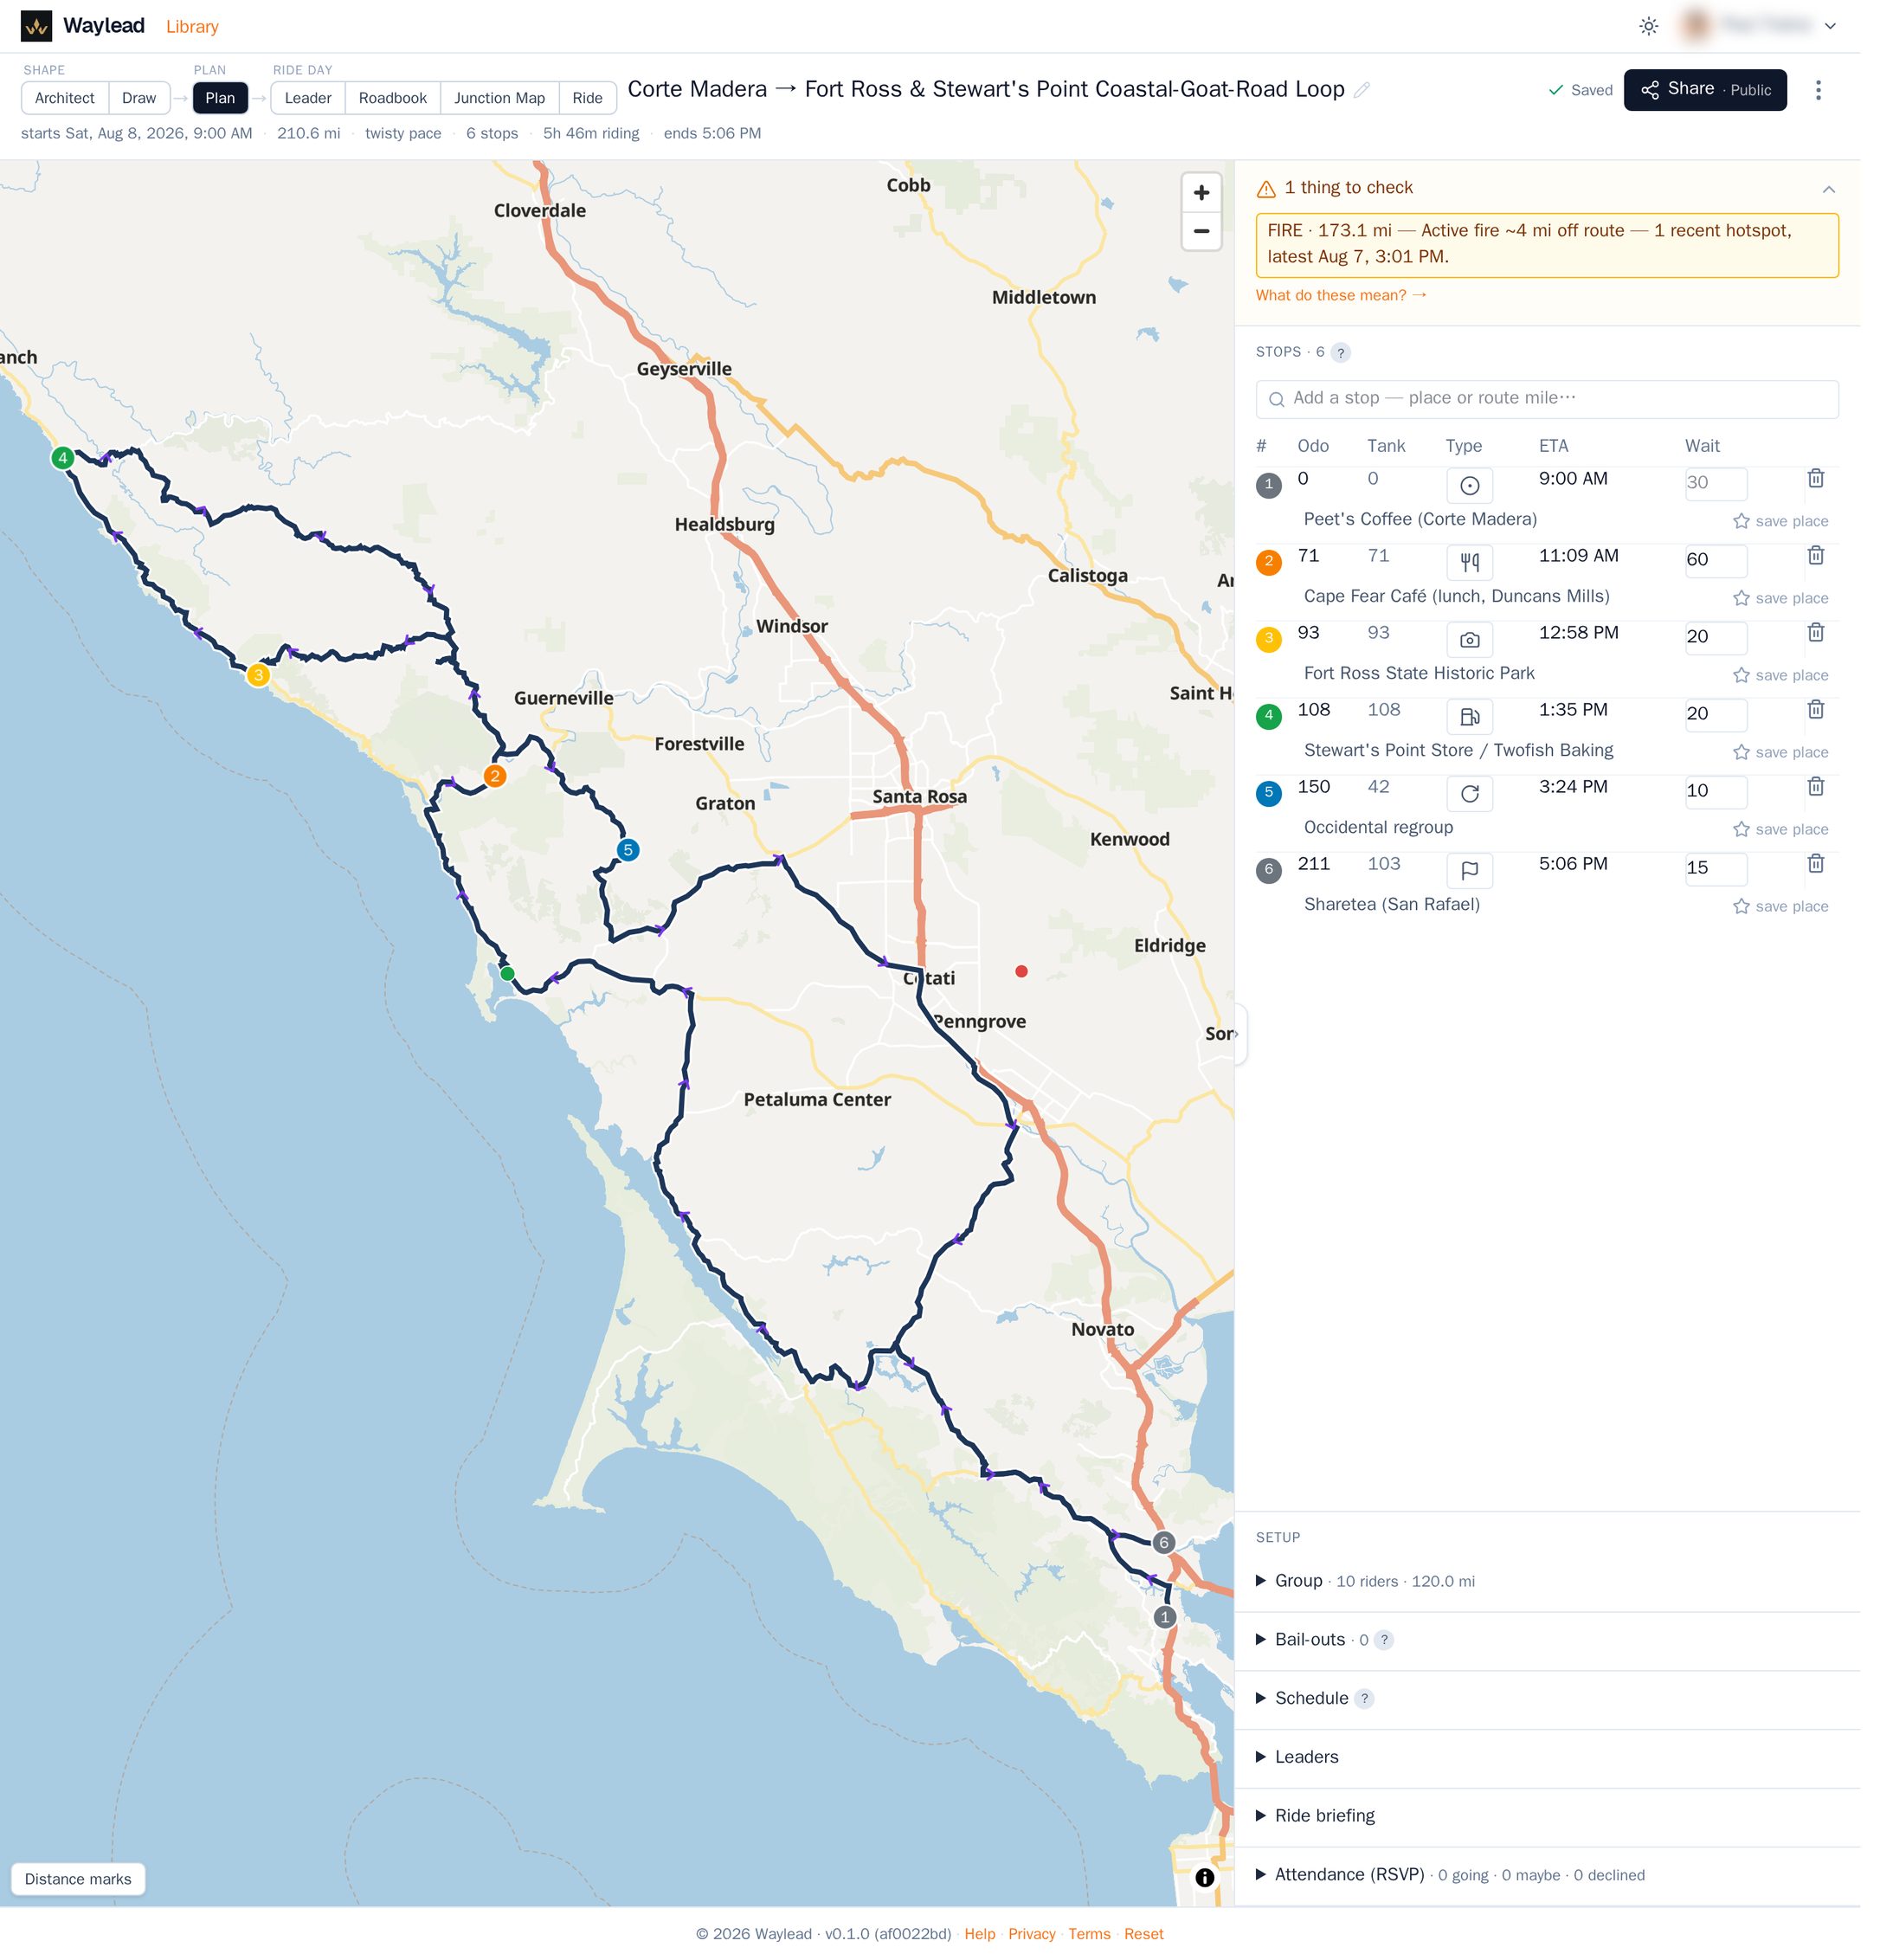Save place for Occidental regroup stop
Viewport: 1880px width, 1960px height.
1780,829
